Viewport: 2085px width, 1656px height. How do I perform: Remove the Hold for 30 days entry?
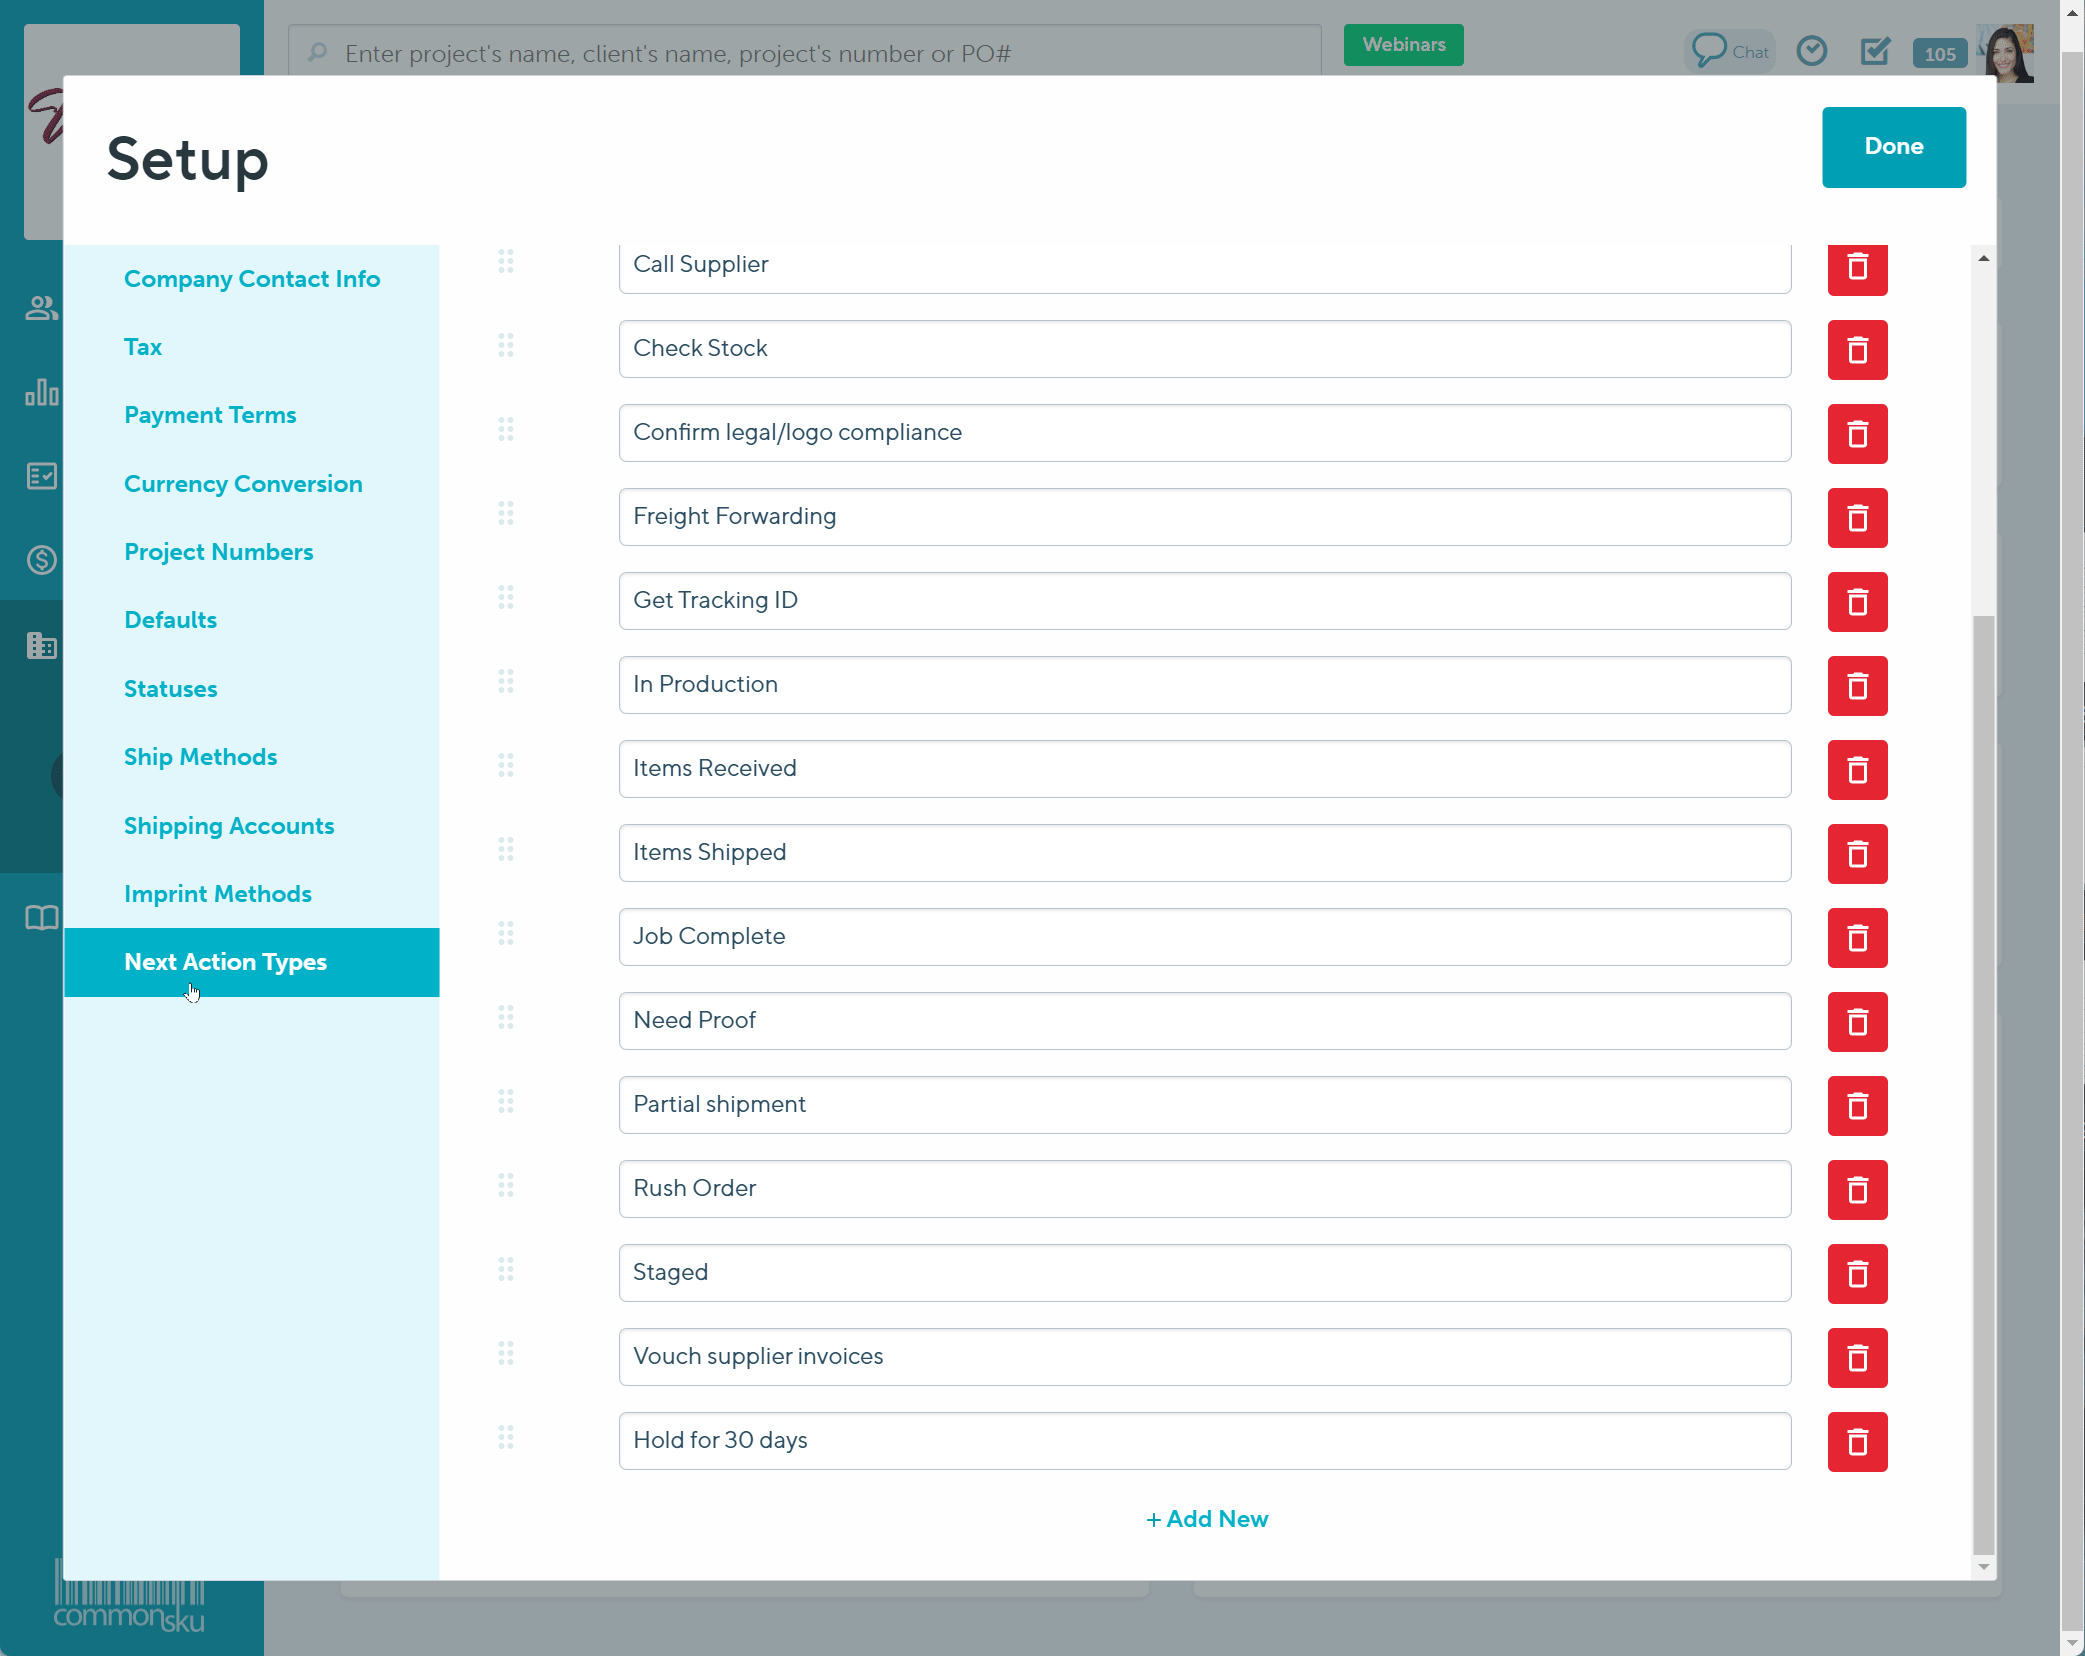point(1856,1442)
